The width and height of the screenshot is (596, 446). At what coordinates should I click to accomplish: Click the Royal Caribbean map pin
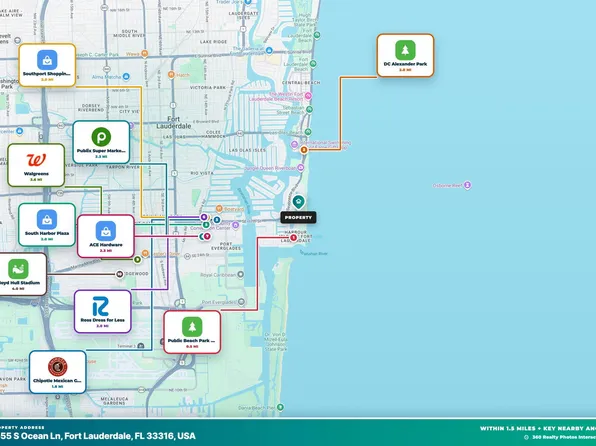(x=241, y=274)
